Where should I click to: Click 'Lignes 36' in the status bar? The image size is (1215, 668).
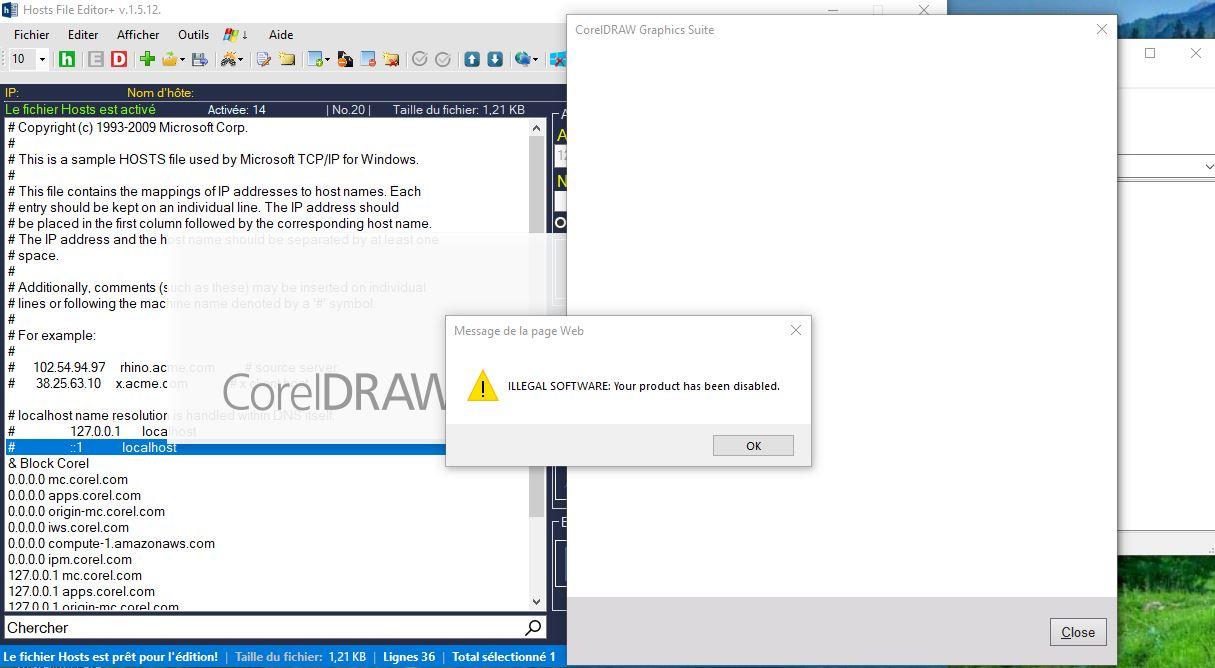409,657
